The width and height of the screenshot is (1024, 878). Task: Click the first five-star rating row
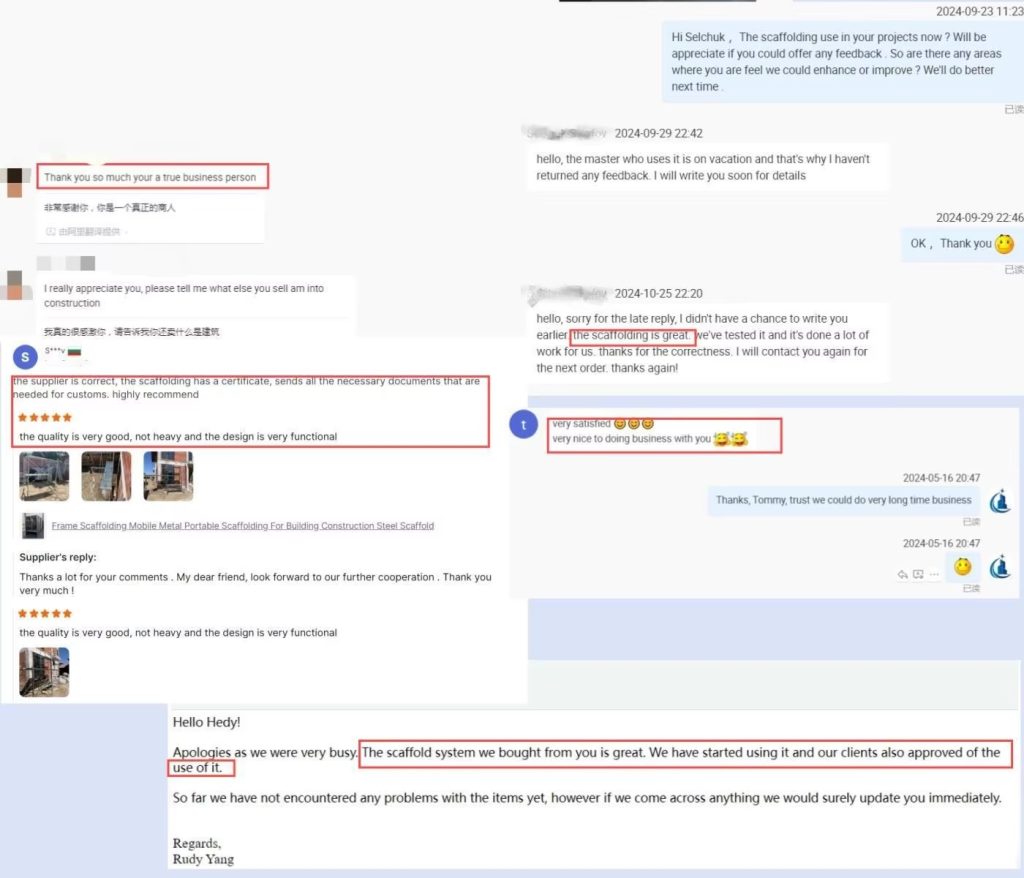(x=45, y=417)
